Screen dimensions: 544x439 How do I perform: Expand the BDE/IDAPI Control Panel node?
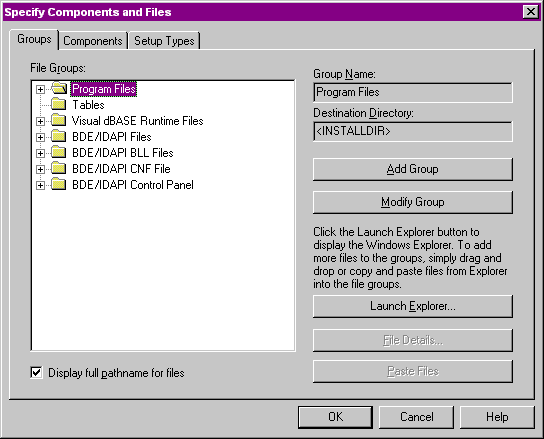coord(40,185)
